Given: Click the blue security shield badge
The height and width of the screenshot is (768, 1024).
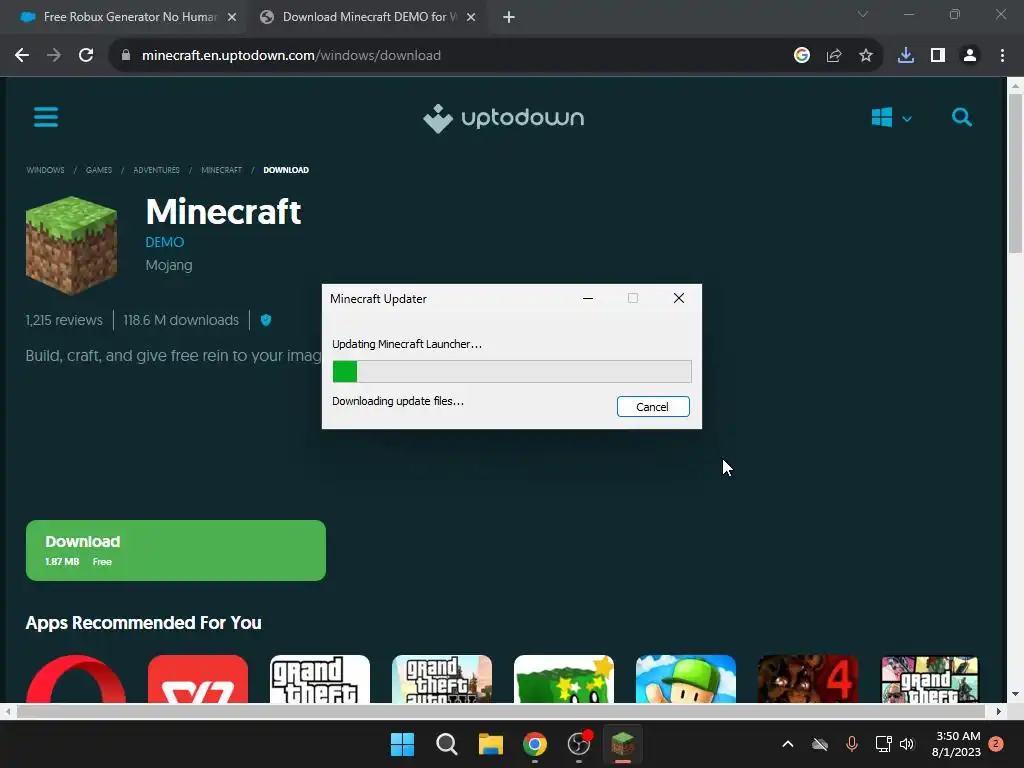Looking at the screenshot, I should pos(266,320).
